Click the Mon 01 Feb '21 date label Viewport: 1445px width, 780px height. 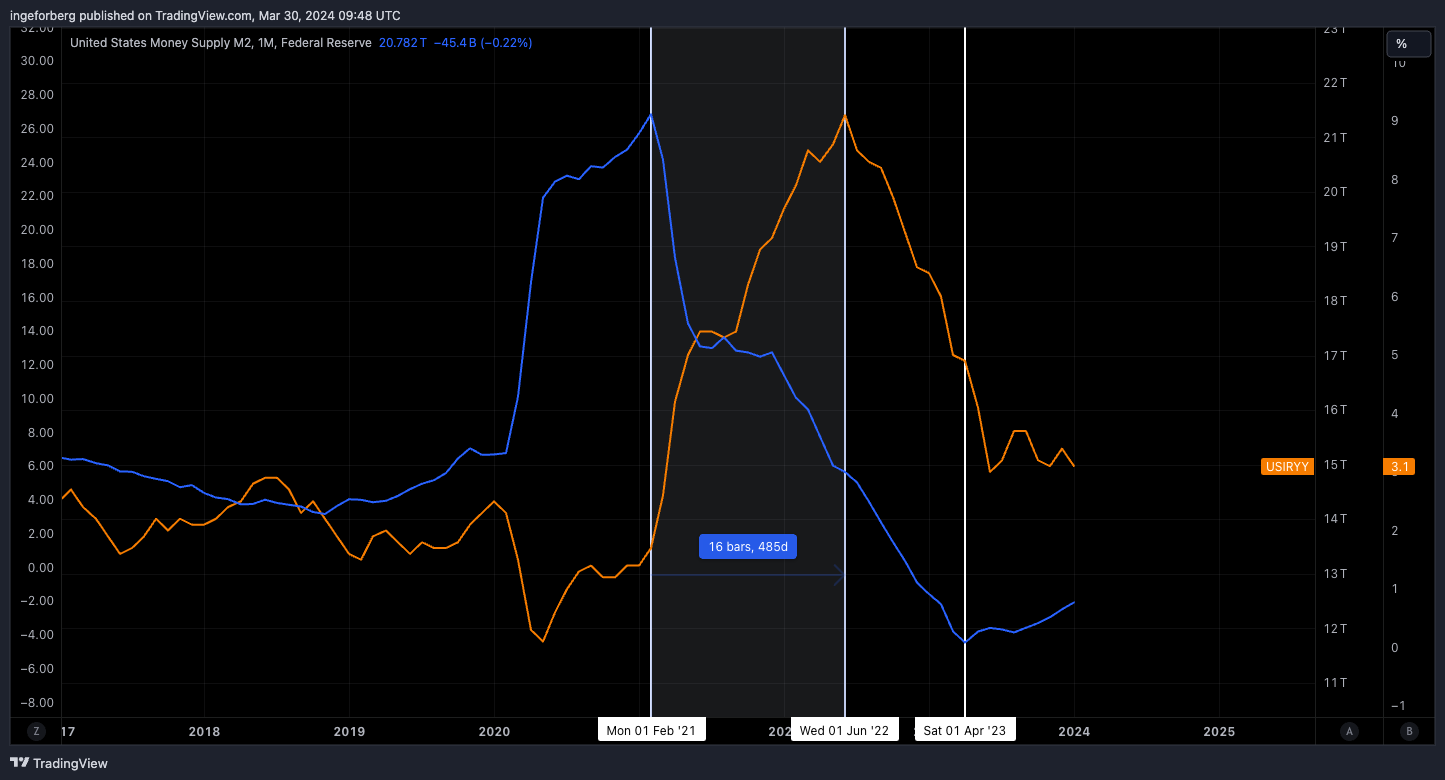click(x=651, y=730)
